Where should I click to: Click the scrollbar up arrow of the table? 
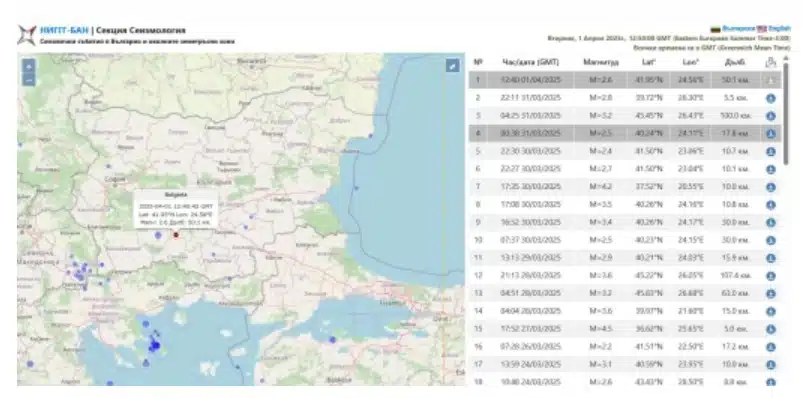[x=786, y=58]
